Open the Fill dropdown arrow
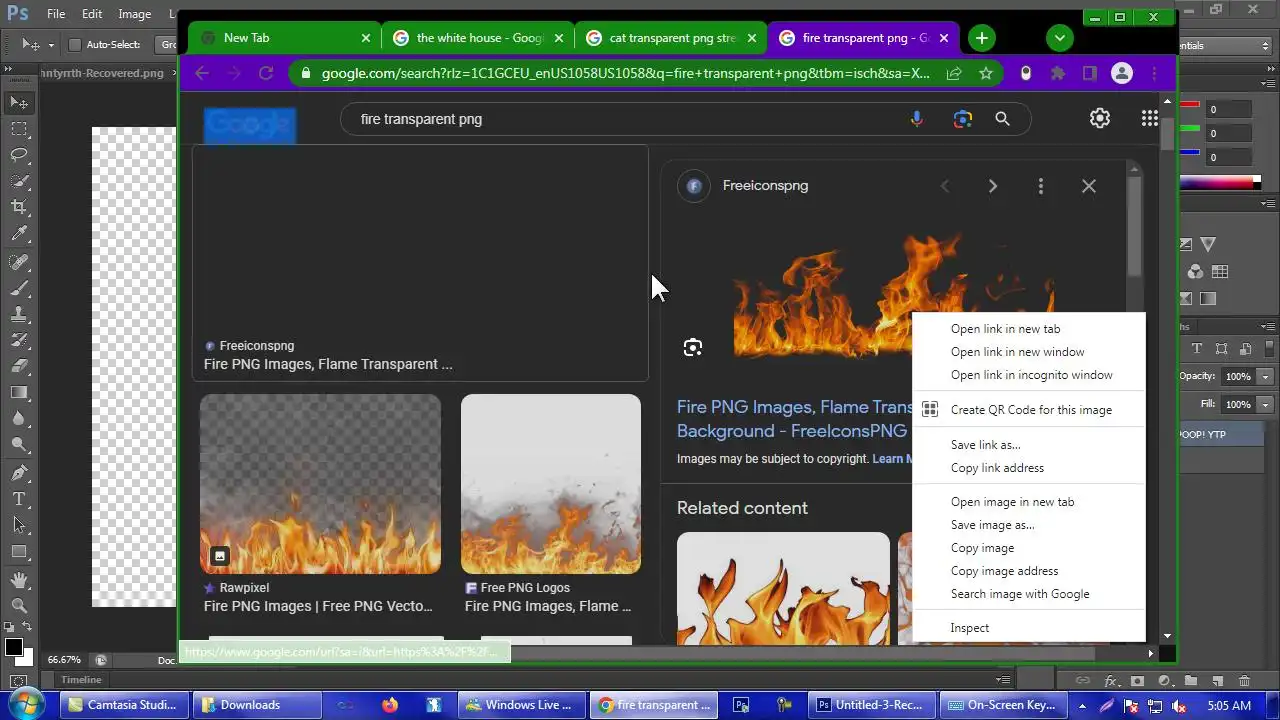1280x720 pixels. 1265,404
